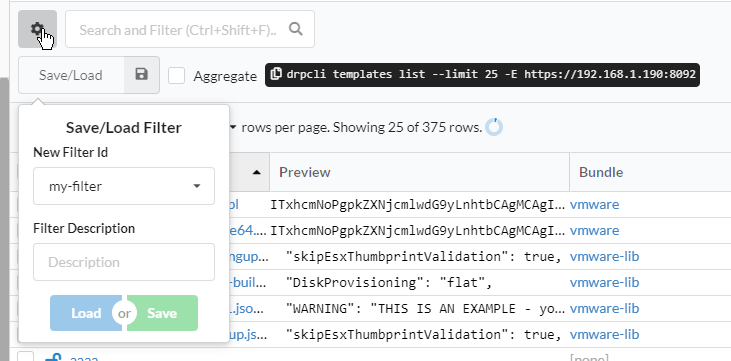Open the my-filter dropdown
731x361 pixels.
124,186
